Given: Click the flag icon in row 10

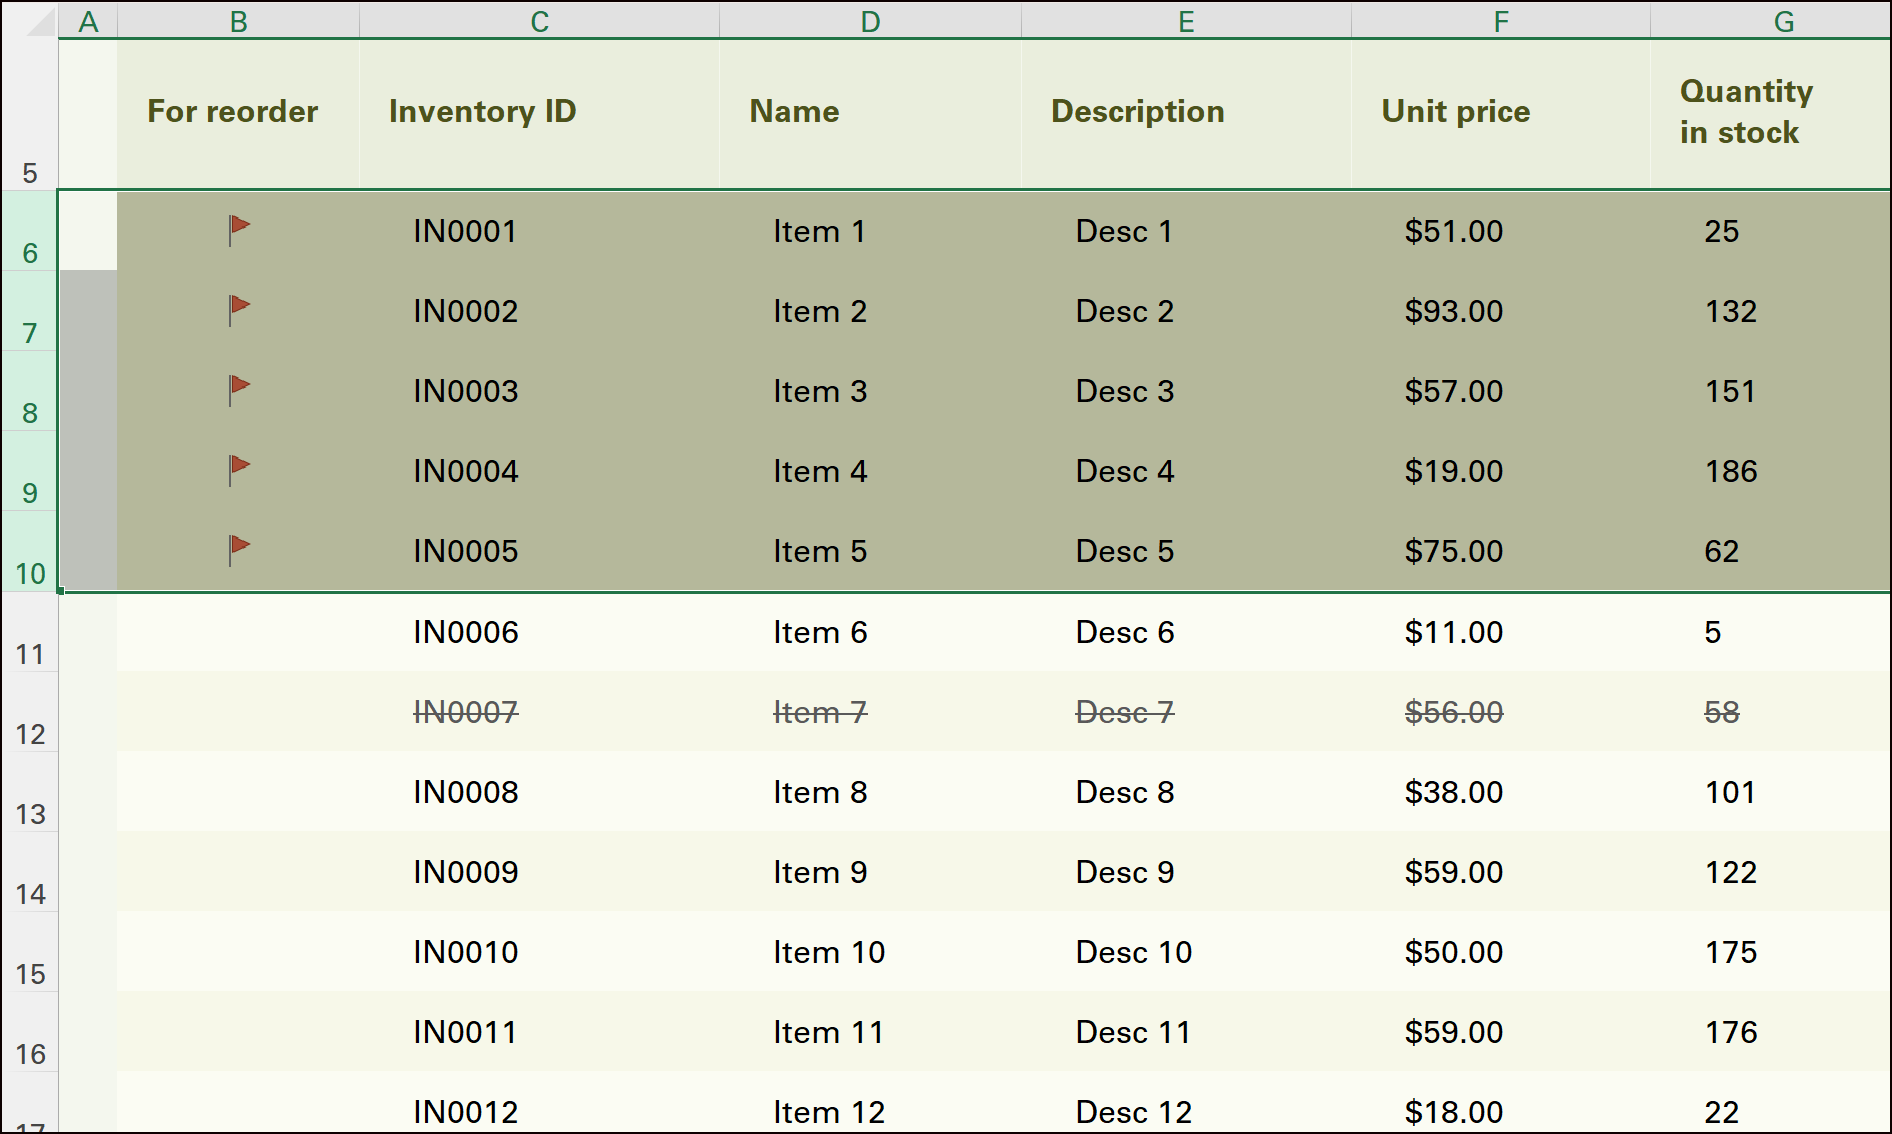Looking at the screenshot, I should click(239, 550).
